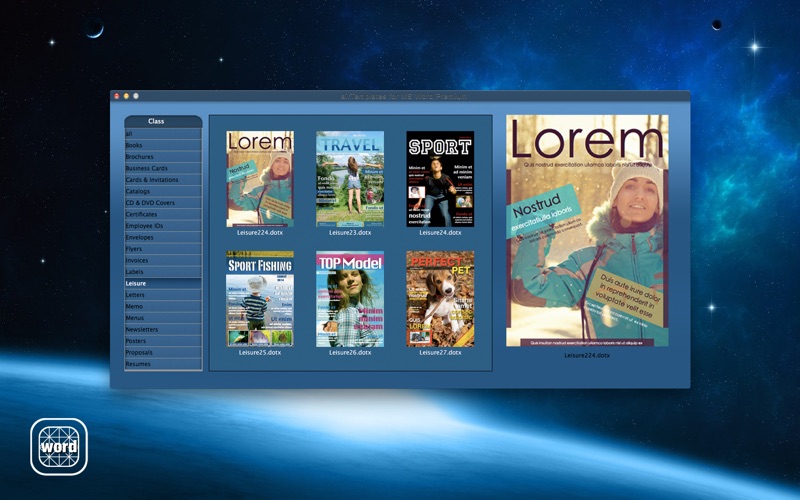This screenshot has height=500, width=800.
Task: Click the large Lorem preview image
Action: pos(587,231)
